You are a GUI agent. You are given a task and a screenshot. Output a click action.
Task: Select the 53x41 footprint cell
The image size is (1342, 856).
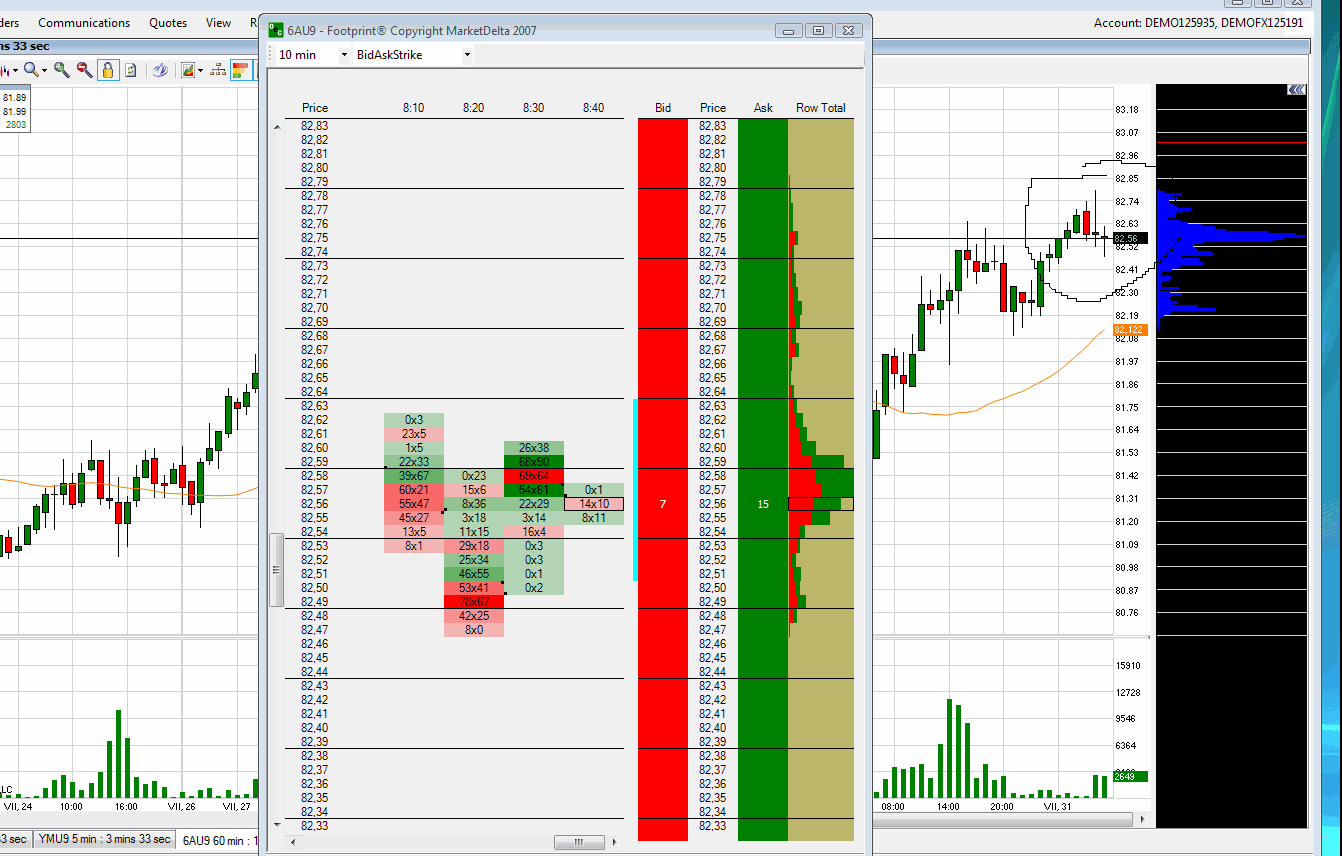(473, 588)
